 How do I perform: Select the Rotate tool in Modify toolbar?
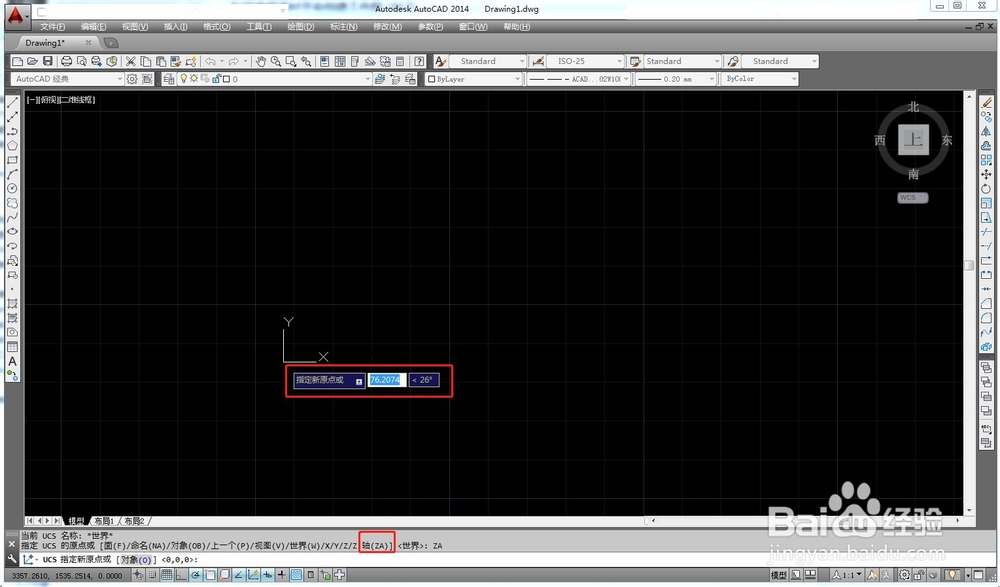click(x=986, y=189)
